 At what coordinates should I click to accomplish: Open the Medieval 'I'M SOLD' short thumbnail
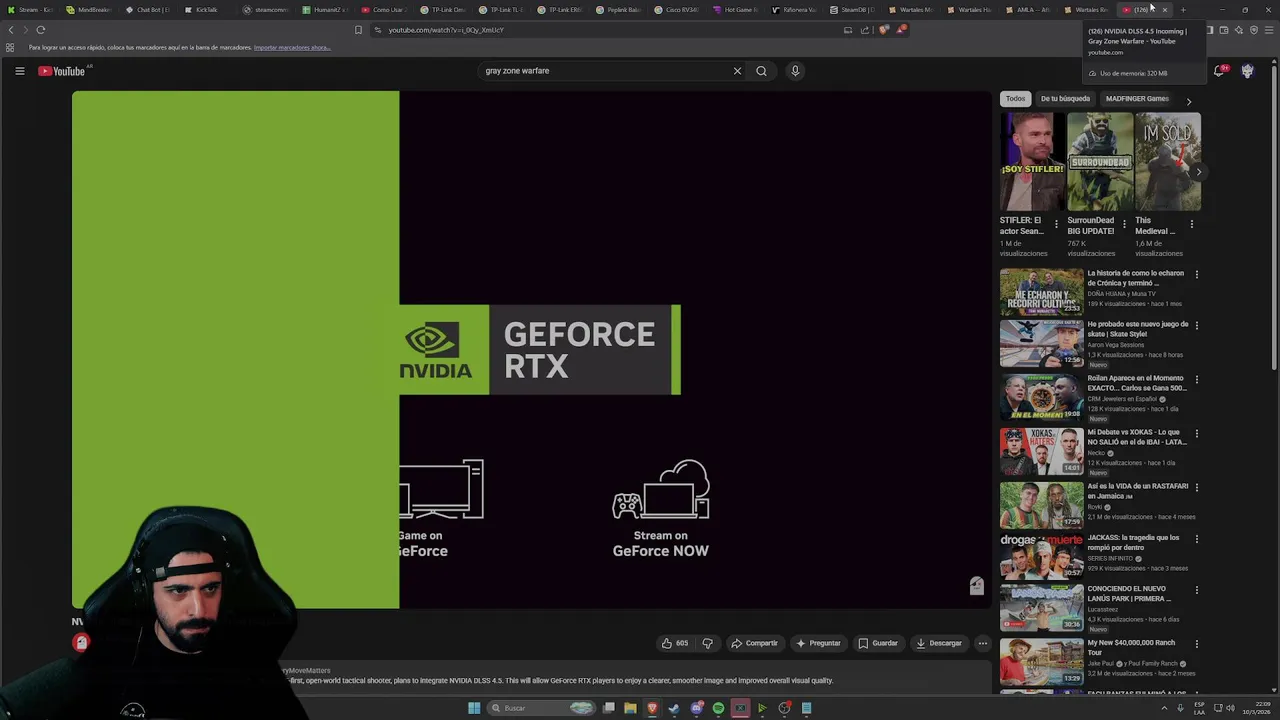(x=1168, y=161)
